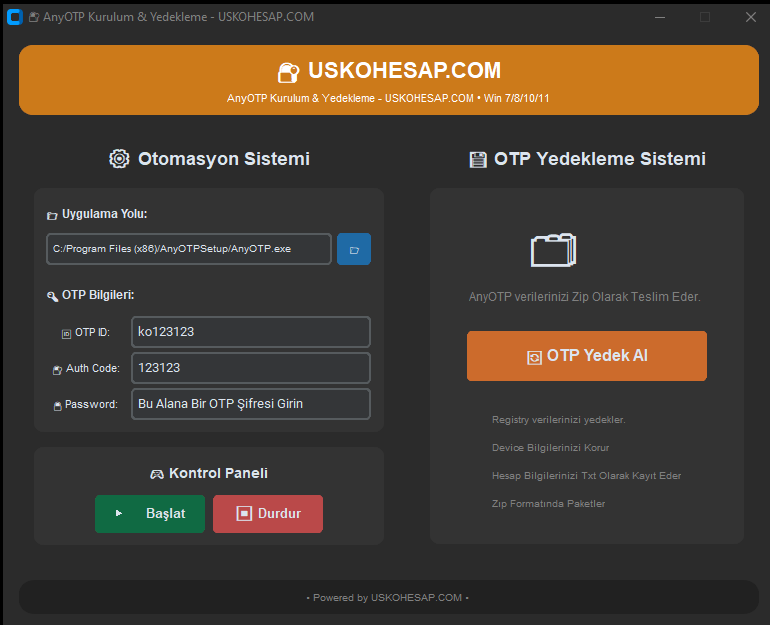Click the banner subtitle with Win 7/8/10/11
The height and width of the screenshot is (625, 770).
point(388,98)
